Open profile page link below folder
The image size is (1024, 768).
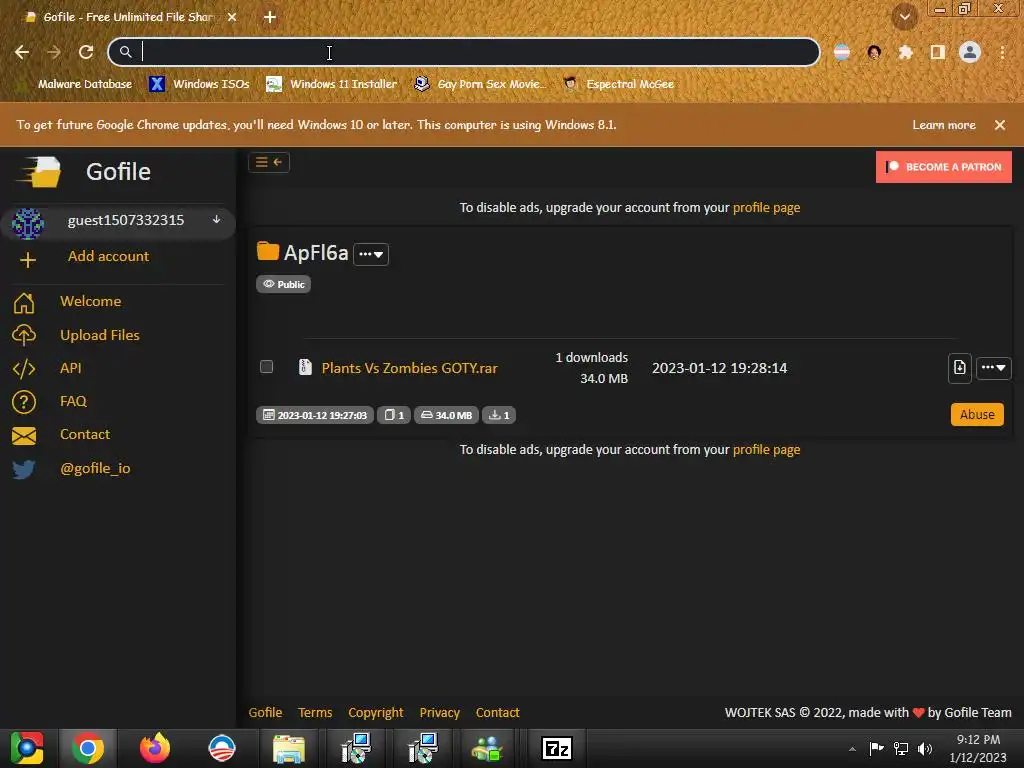pyautogui.click(x=766, y=450)
